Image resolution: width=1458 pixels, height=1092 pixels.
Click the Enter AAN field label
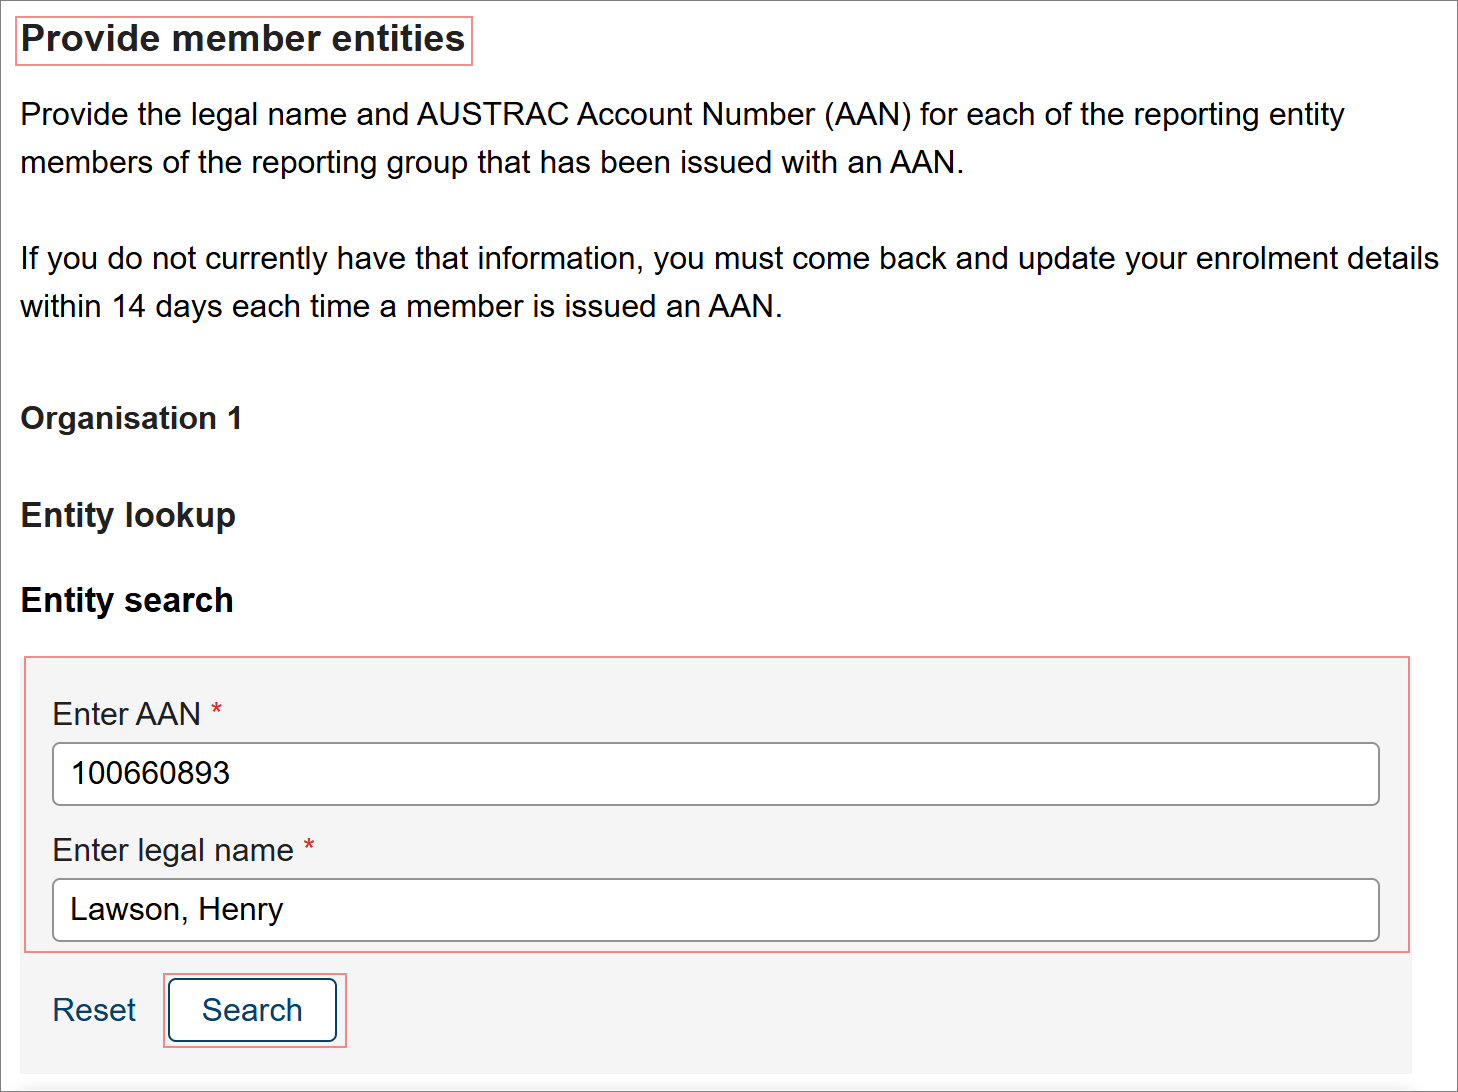coord(128,713)
